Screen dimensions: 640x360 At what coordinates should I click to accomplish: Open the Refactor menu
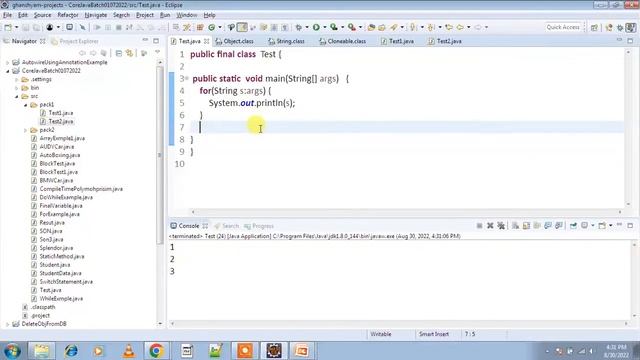(x=68, y=15)
